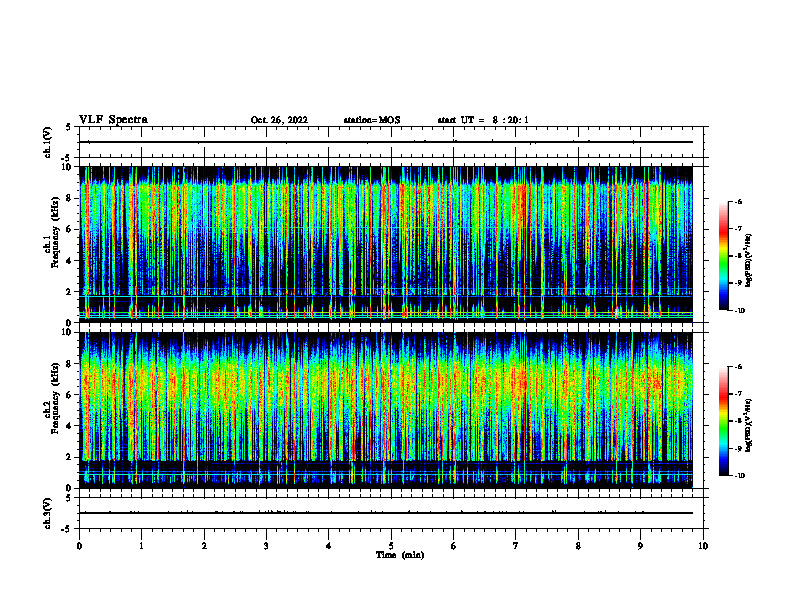Screen dimensions: 792x612
Task: Click time axis tick label '5'
Action: pyautogui.click(x=391, y=546)
